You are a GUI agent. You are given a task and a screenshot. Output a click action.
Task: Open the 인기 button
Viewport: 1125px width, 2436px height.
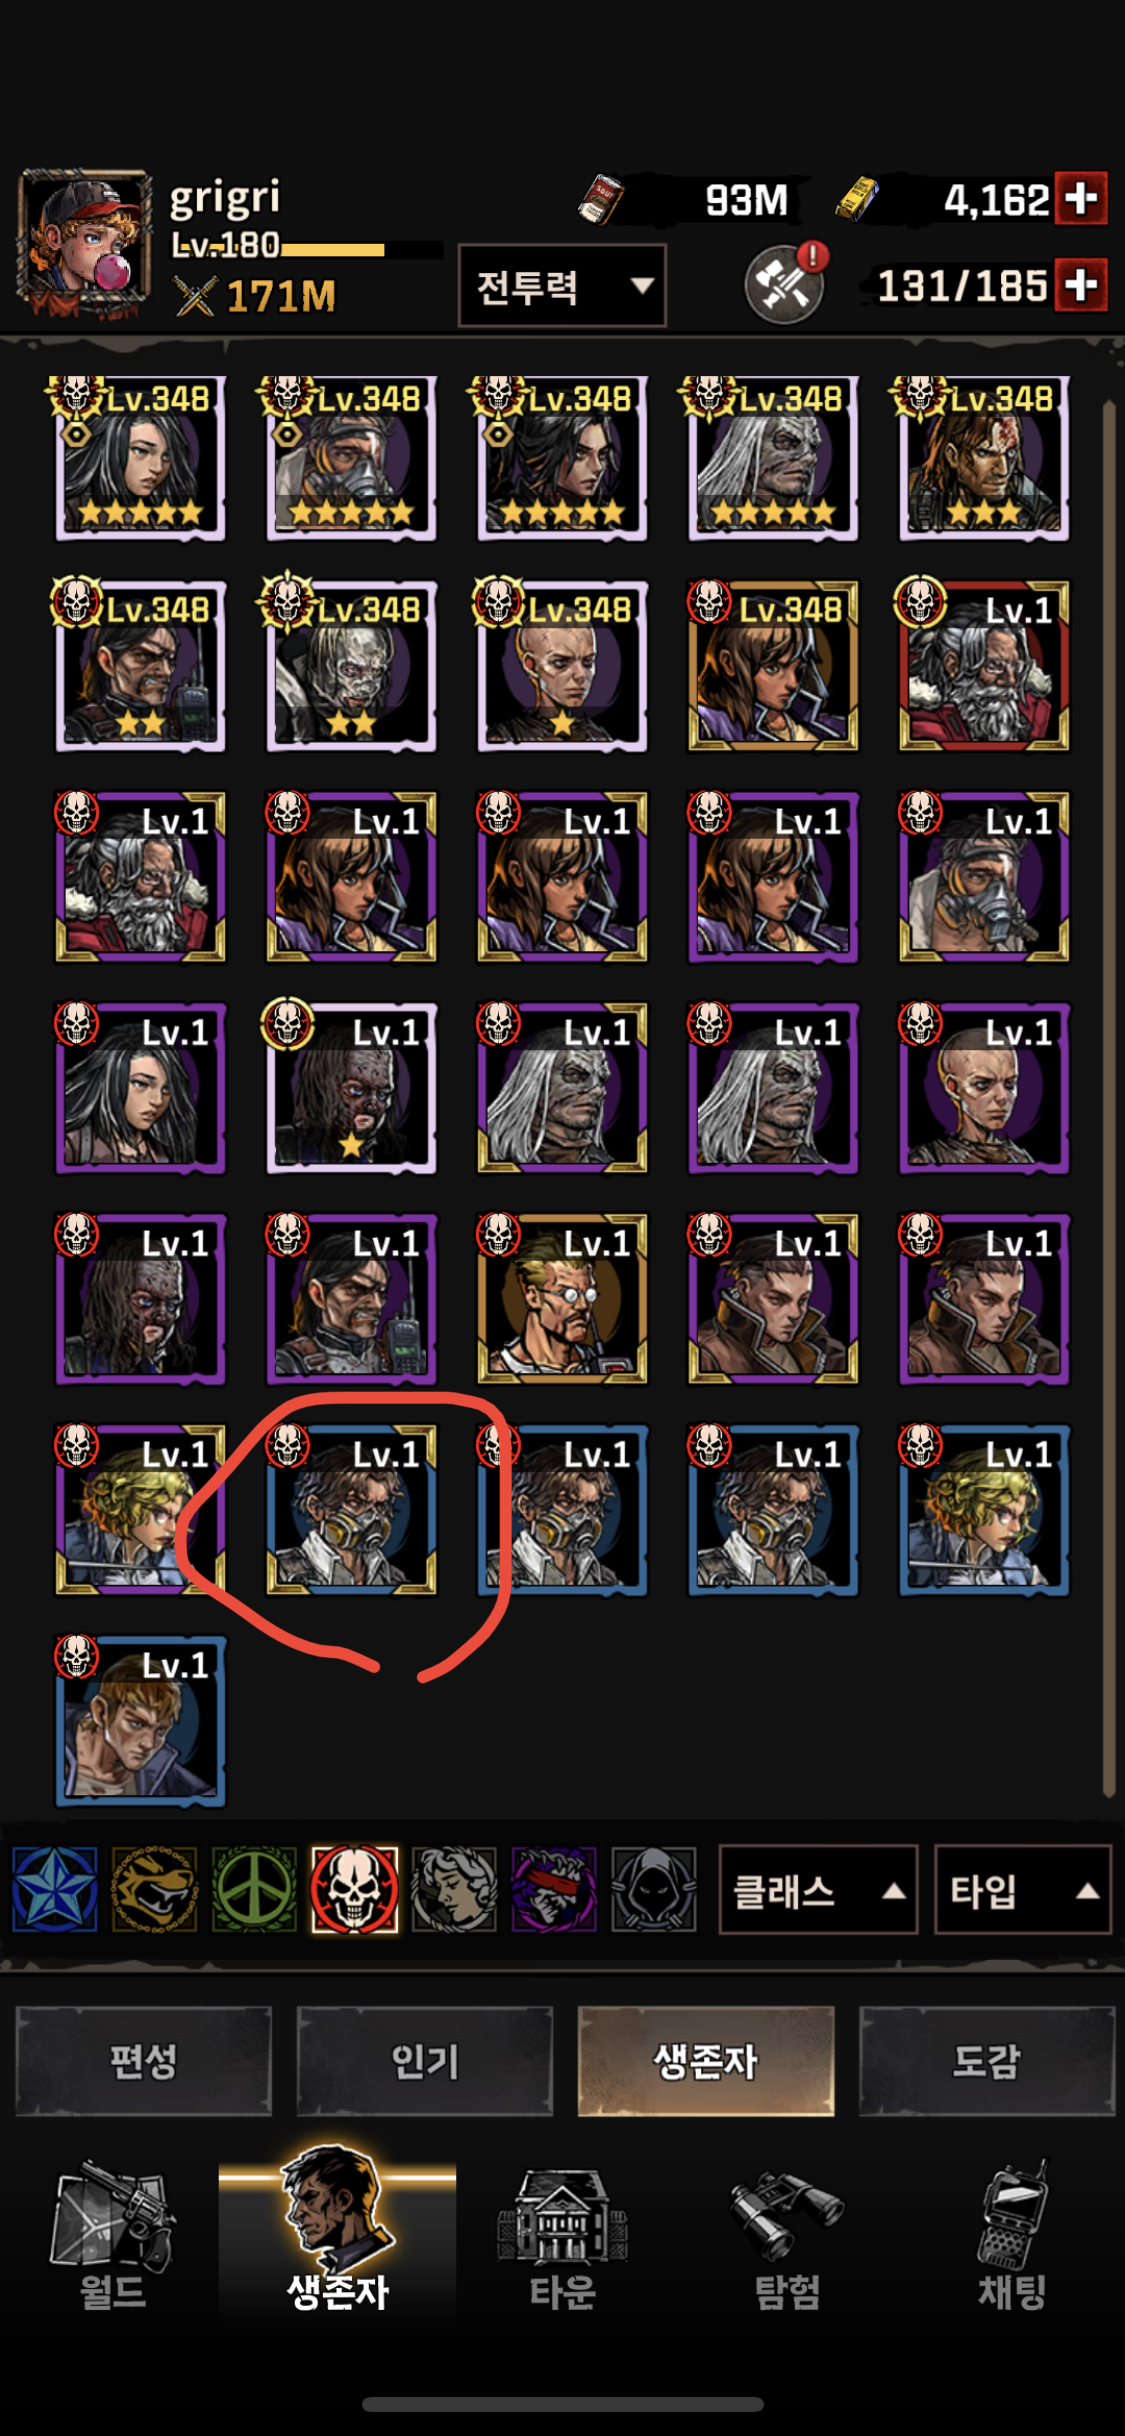tap(425, 2061)
